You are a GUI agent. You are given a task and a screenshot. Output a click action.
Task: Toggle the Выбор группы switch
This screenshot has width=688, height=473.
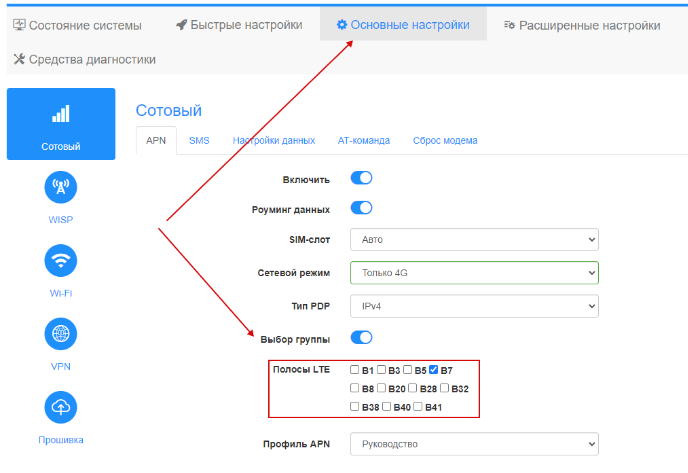362,337
